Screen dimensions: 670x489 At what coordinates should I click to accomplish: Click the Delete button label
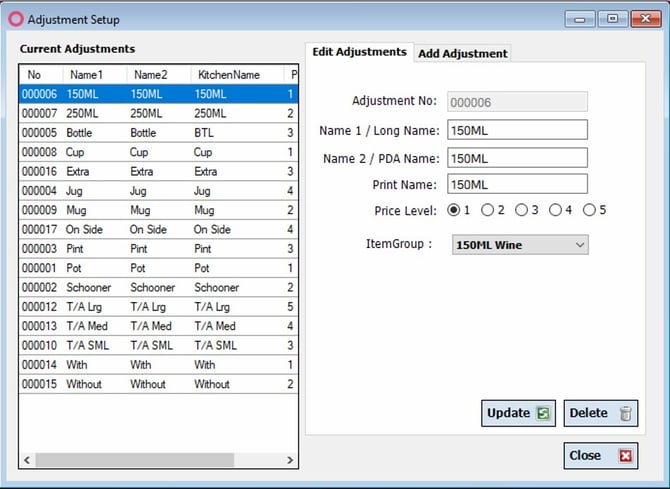(x=588, y=413)
